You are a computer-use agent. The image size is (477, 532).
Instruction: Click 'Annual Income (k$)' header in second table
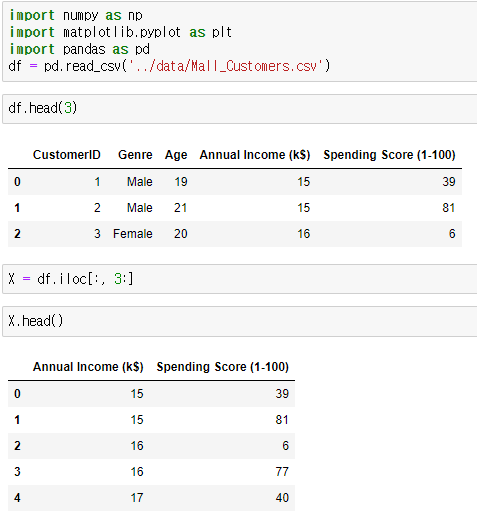(x=88, y=367)
